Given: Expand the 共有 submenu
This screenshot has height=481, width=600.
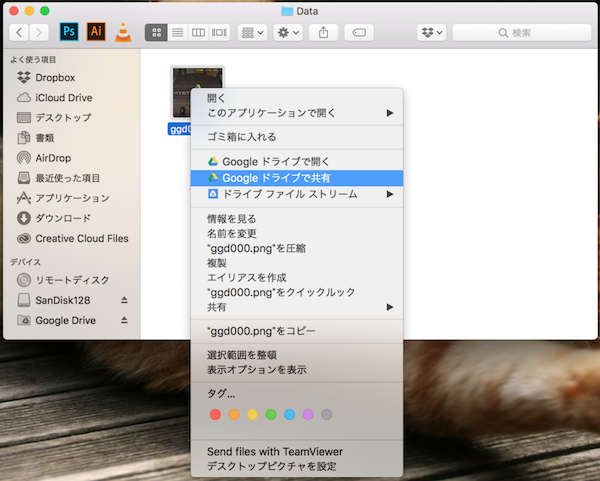Looking at the screenshot, I should click(297, 307).
